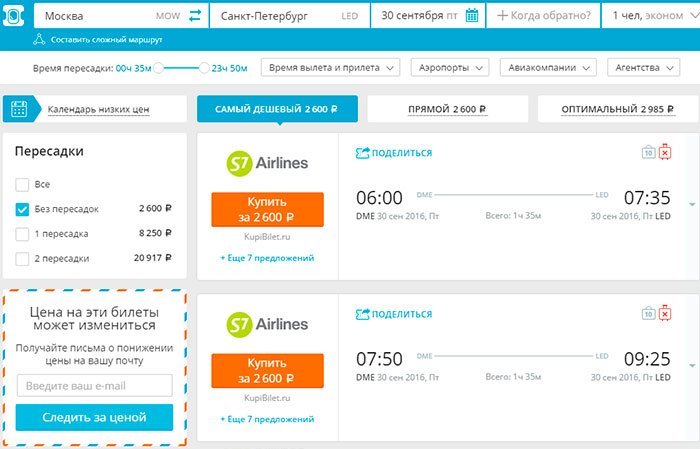Click the site logo icon
700x449 pixels.
pyautogui.click(x=14, y=16)
